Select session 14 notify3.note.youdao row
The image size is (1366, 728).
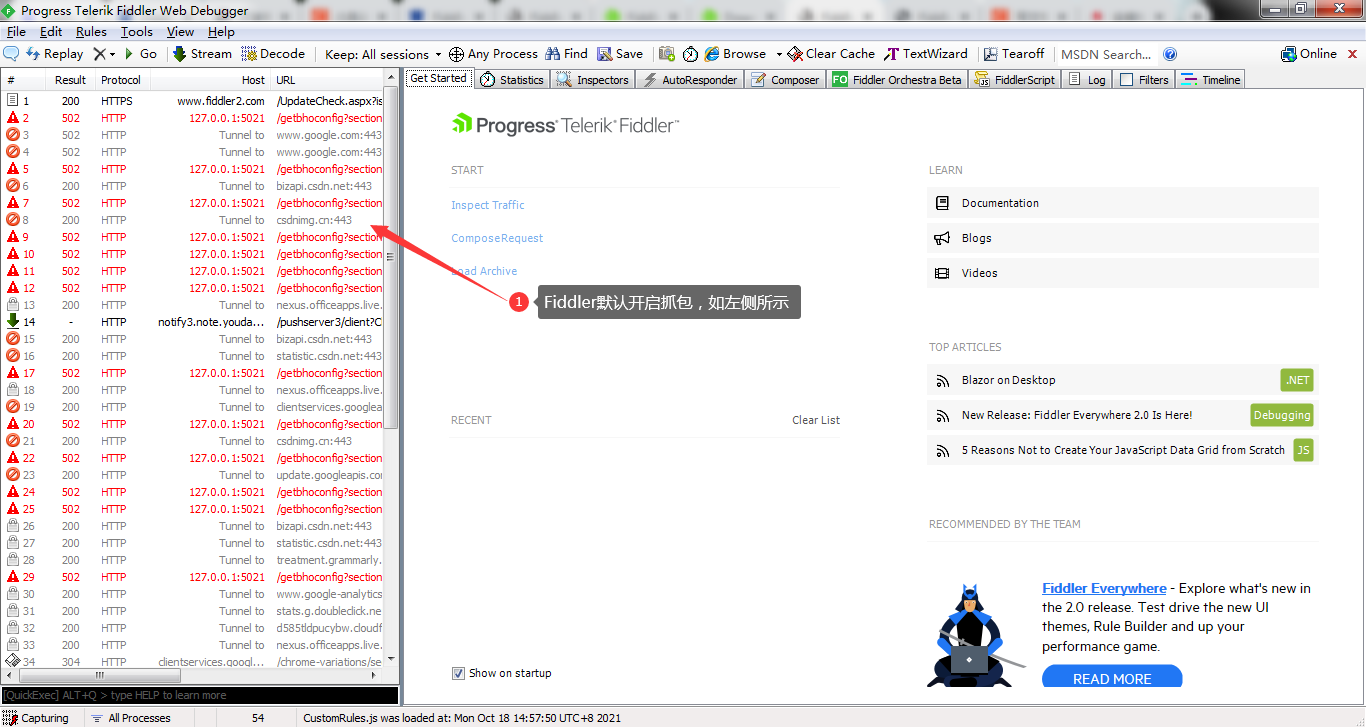(194, 322)
